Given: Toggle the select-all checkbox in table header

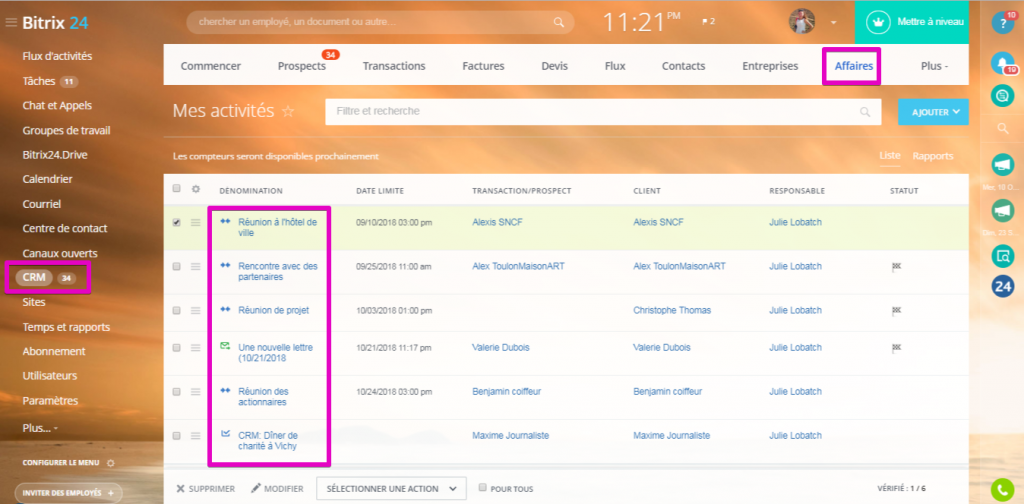Looking at the screenshot, I should (176, 188).
